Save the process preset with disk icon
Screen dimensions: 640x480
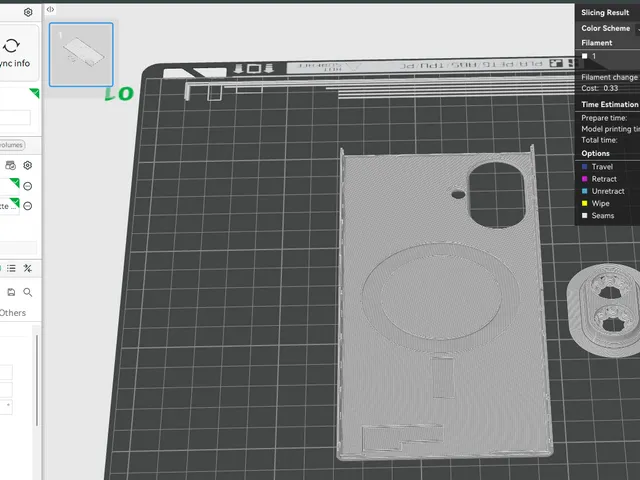[11, 292]
